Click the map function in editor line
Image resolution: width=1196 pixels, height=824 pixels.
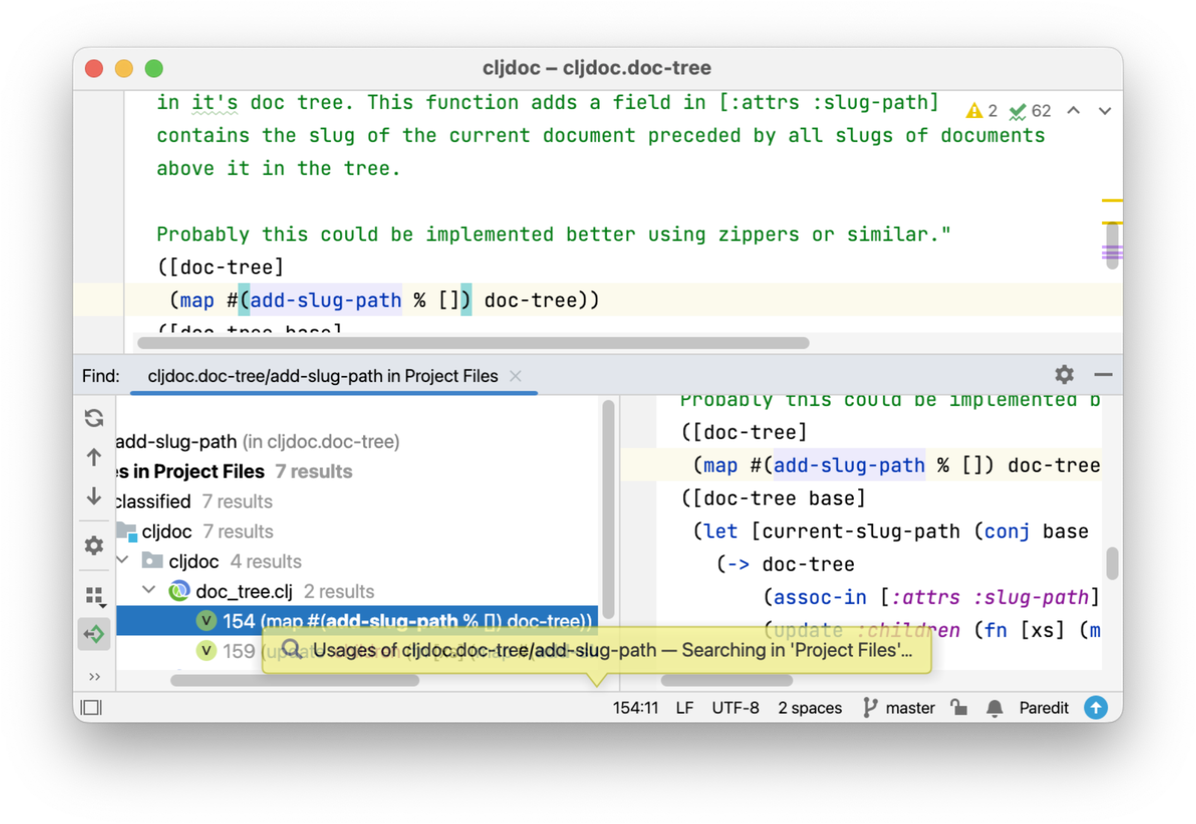point(197,301)
